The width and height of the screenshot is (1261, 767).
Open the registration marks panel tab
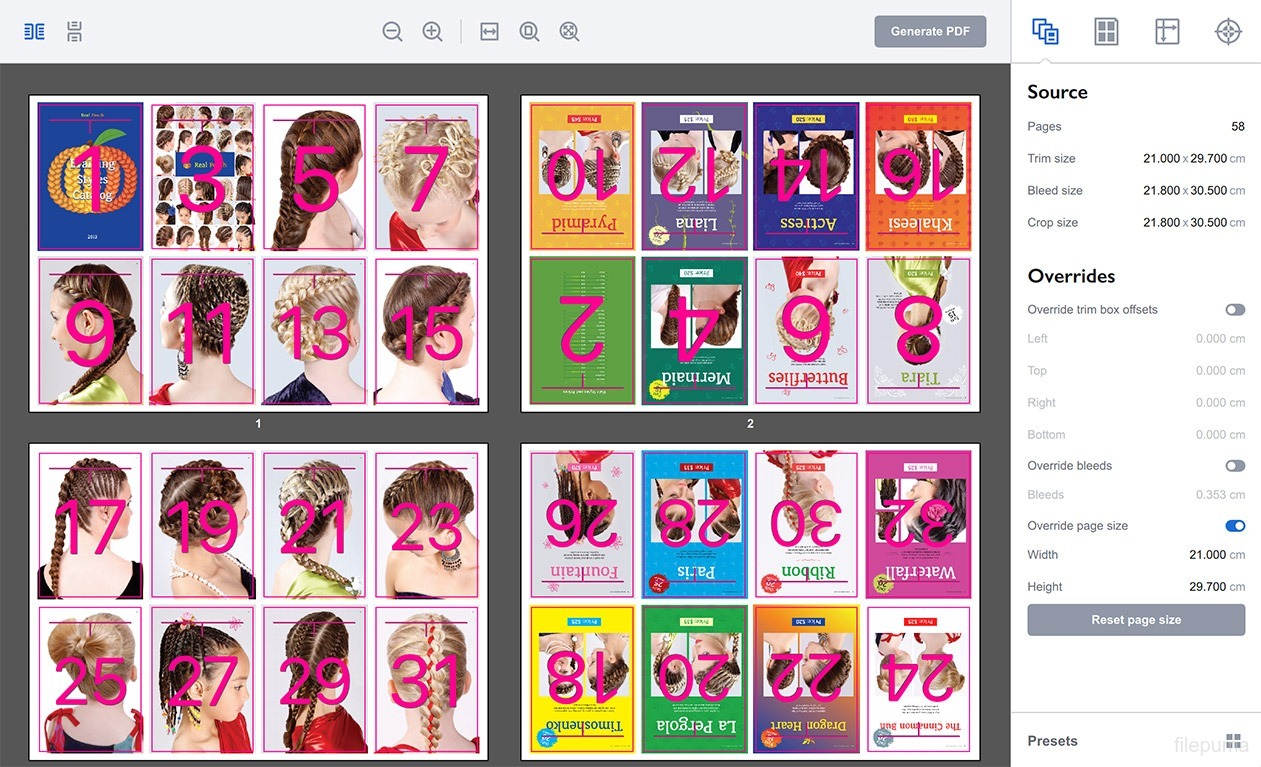(1228, 32)
